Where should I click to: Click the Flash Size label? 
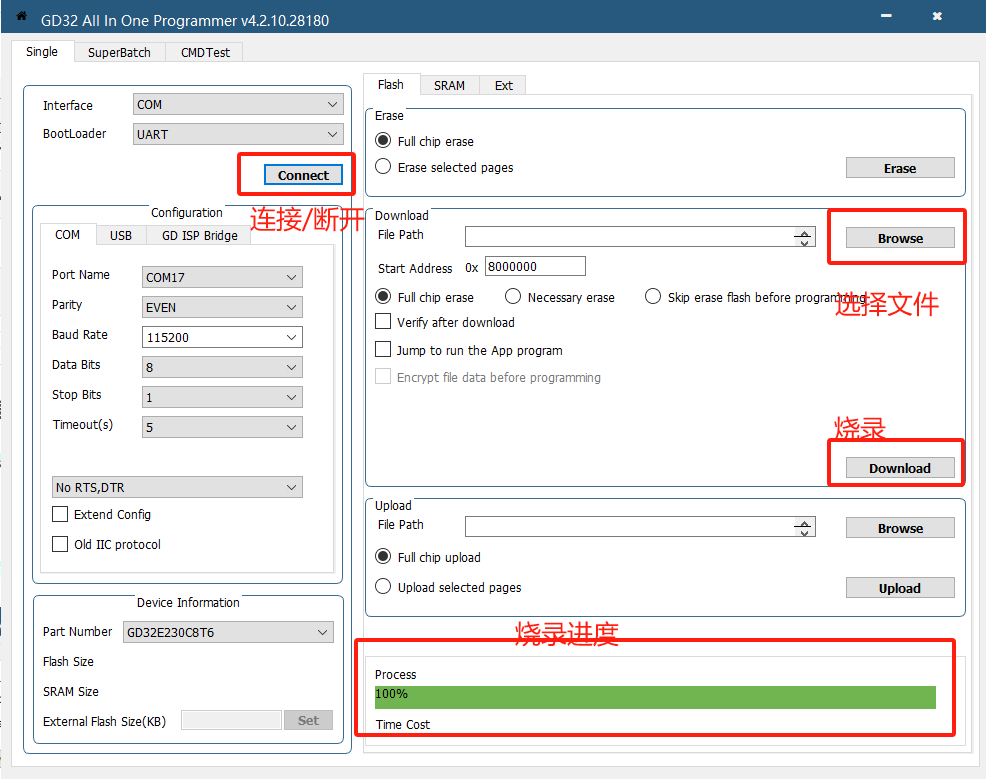tap(68, 662)
